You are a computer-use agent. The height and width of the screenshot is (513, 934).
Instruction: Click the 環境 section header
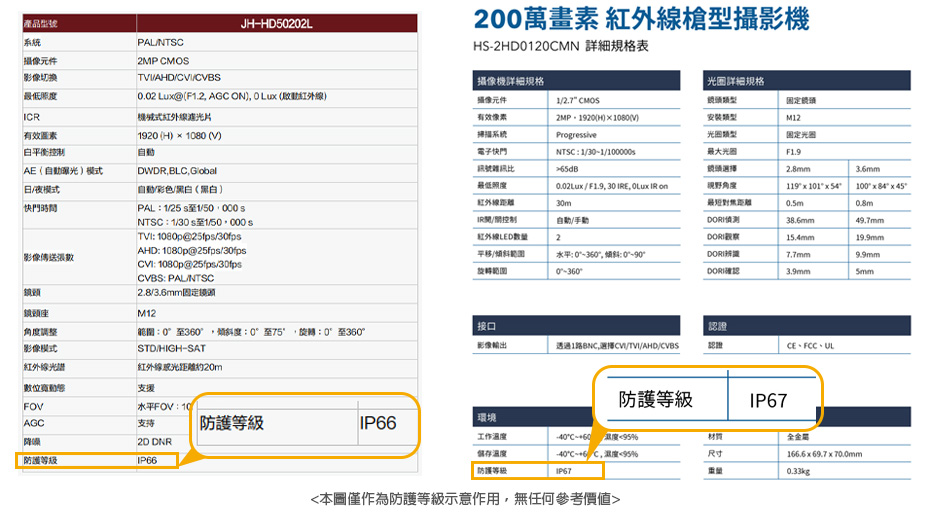pyautogui.click(x=533, y=417)
